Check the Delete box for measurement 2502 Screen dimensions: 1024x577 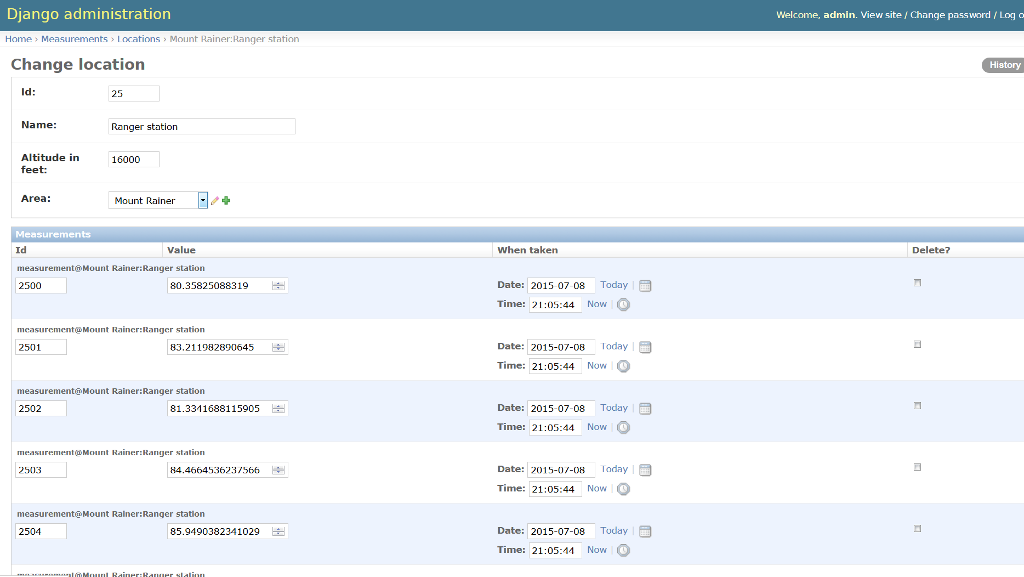(917, 405)
